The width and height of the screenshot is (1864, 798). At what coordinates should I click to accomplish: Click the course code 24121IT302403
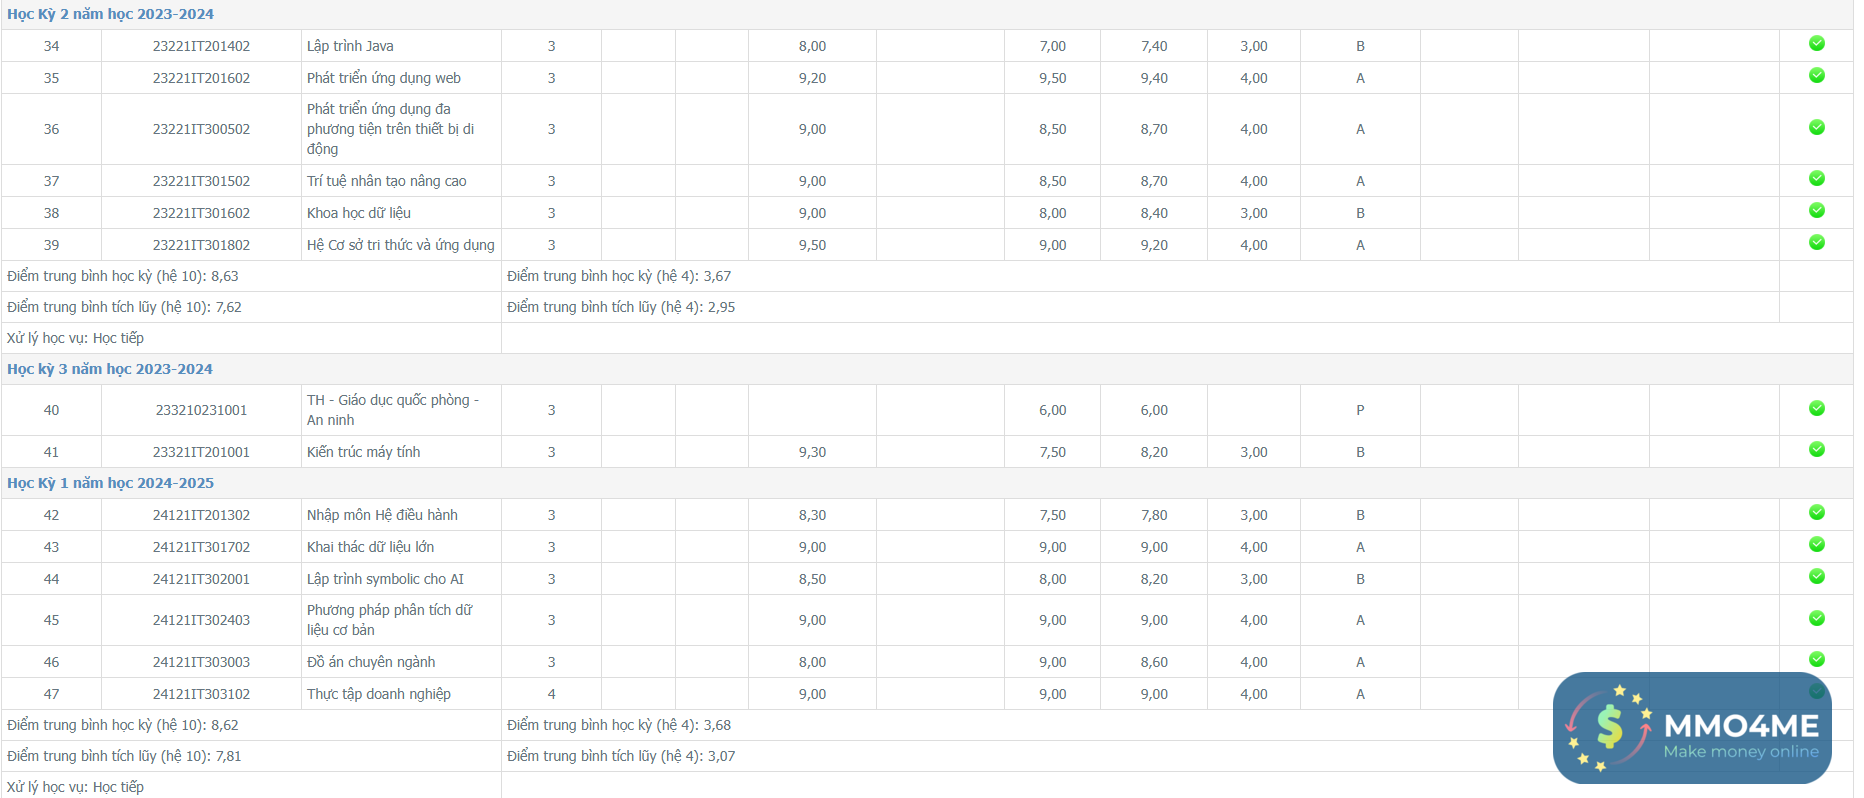(201, 620)
